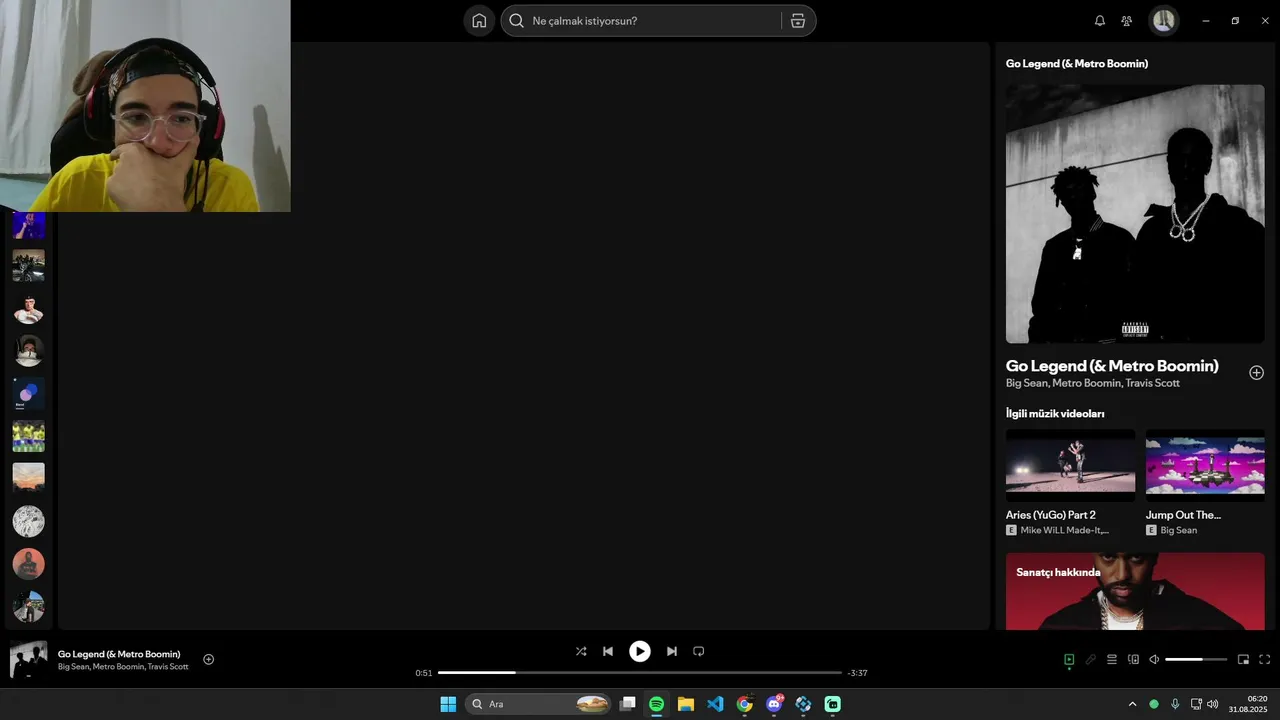This screenshot has height=720, width=1280.
Task: Open the white-shirt artist in sidebar
Action: [x=28, y=308]
